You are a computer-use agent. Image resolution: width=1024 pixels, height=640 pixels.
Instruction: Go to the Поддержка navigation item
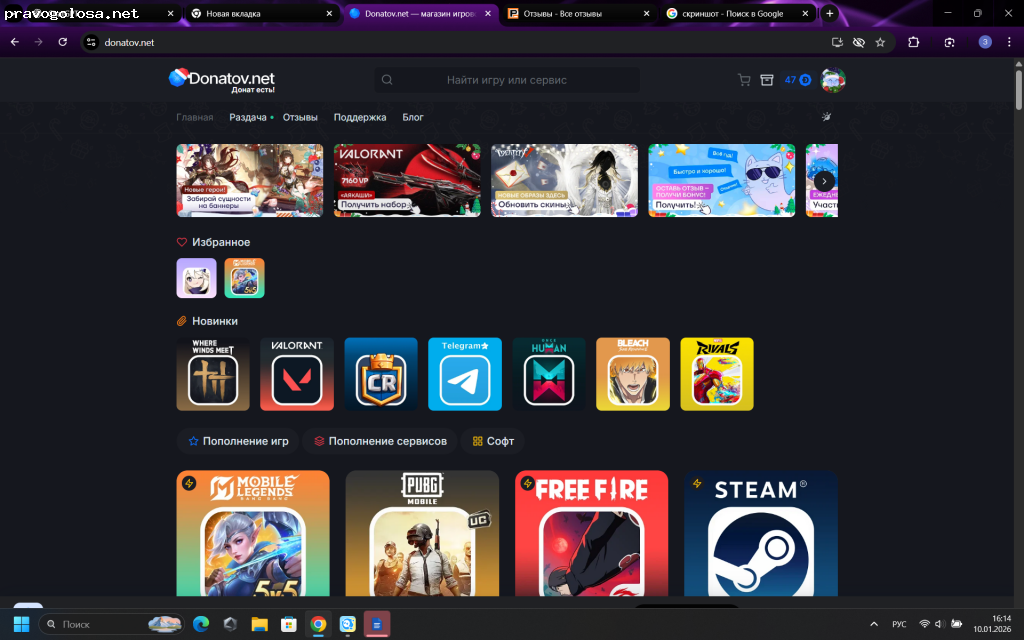click(x=360, y=117)
